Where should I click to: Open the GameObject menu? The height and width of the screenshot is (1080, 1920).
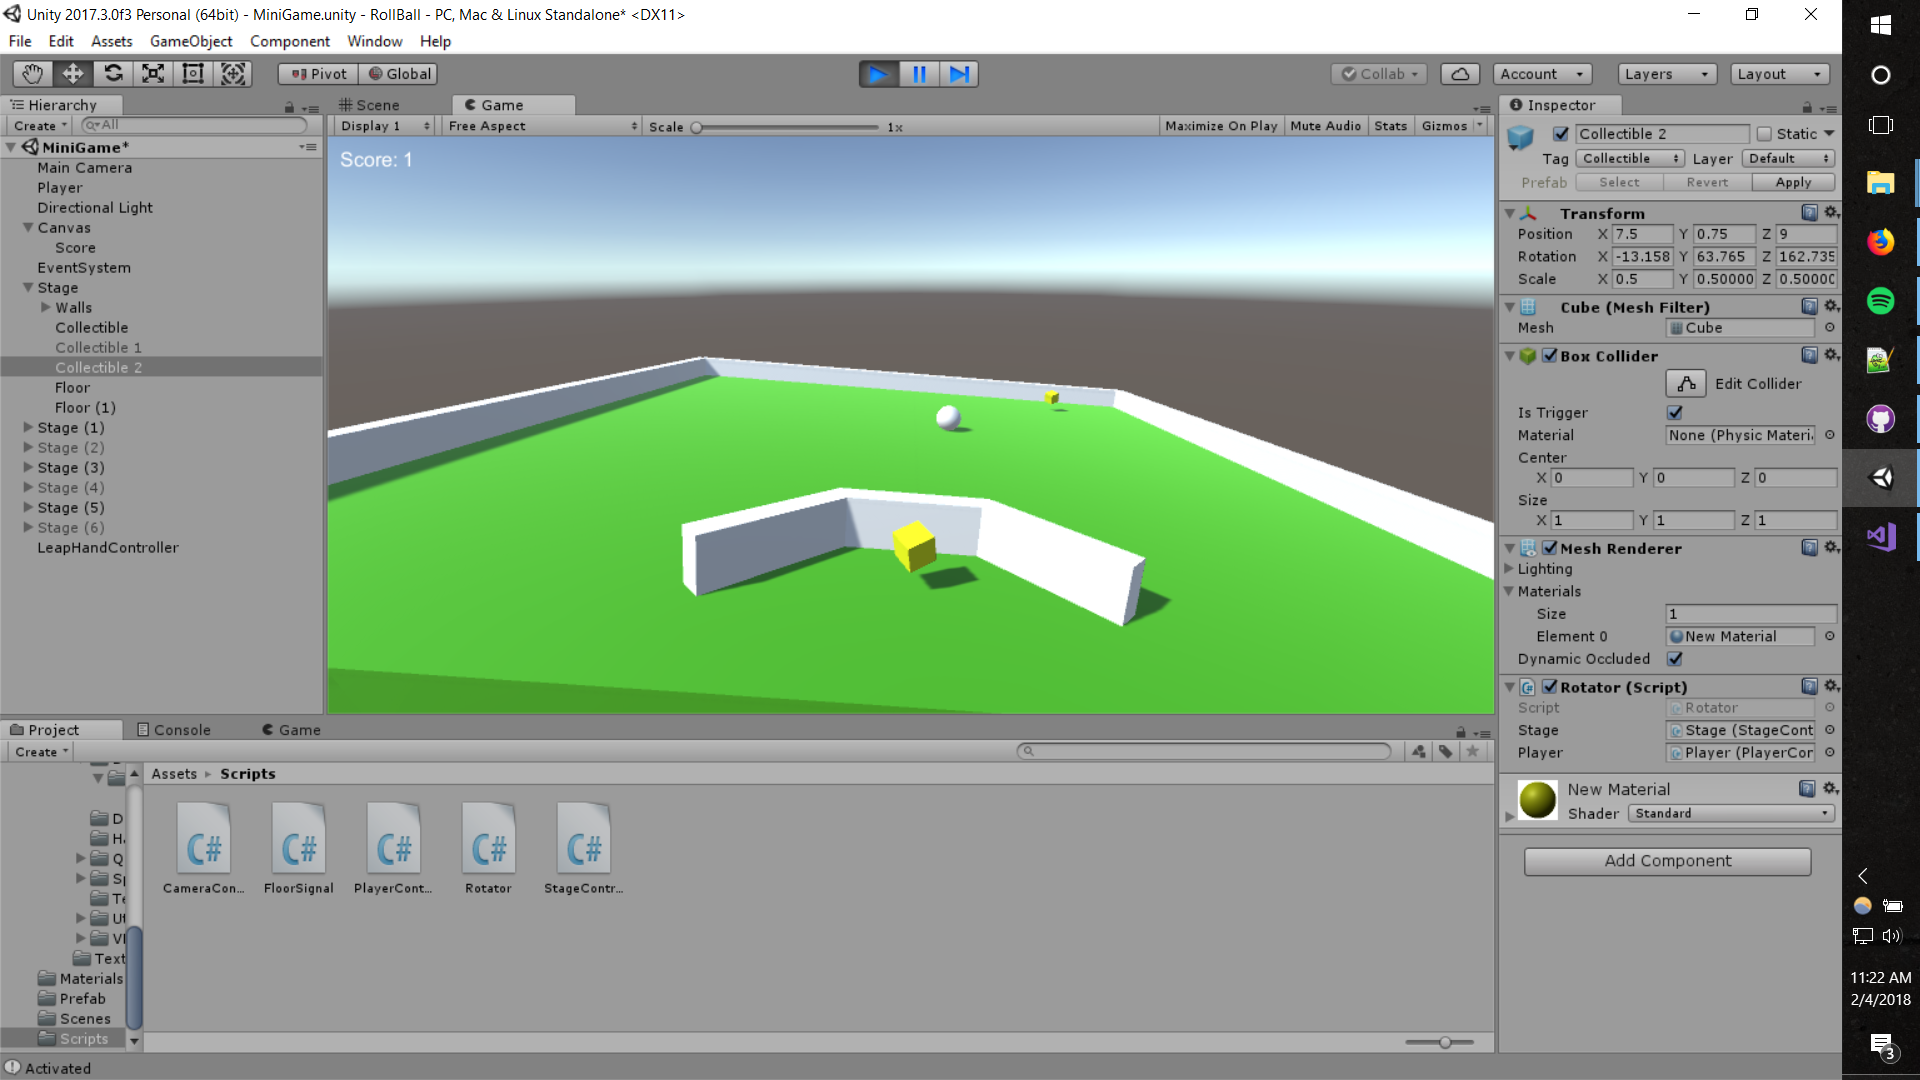pos(190,41)
